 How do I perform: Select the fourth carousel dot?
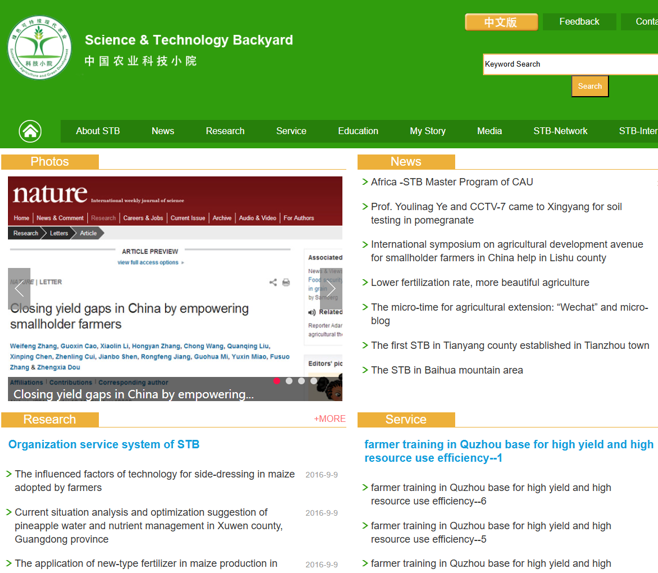(x=313, y=381)
